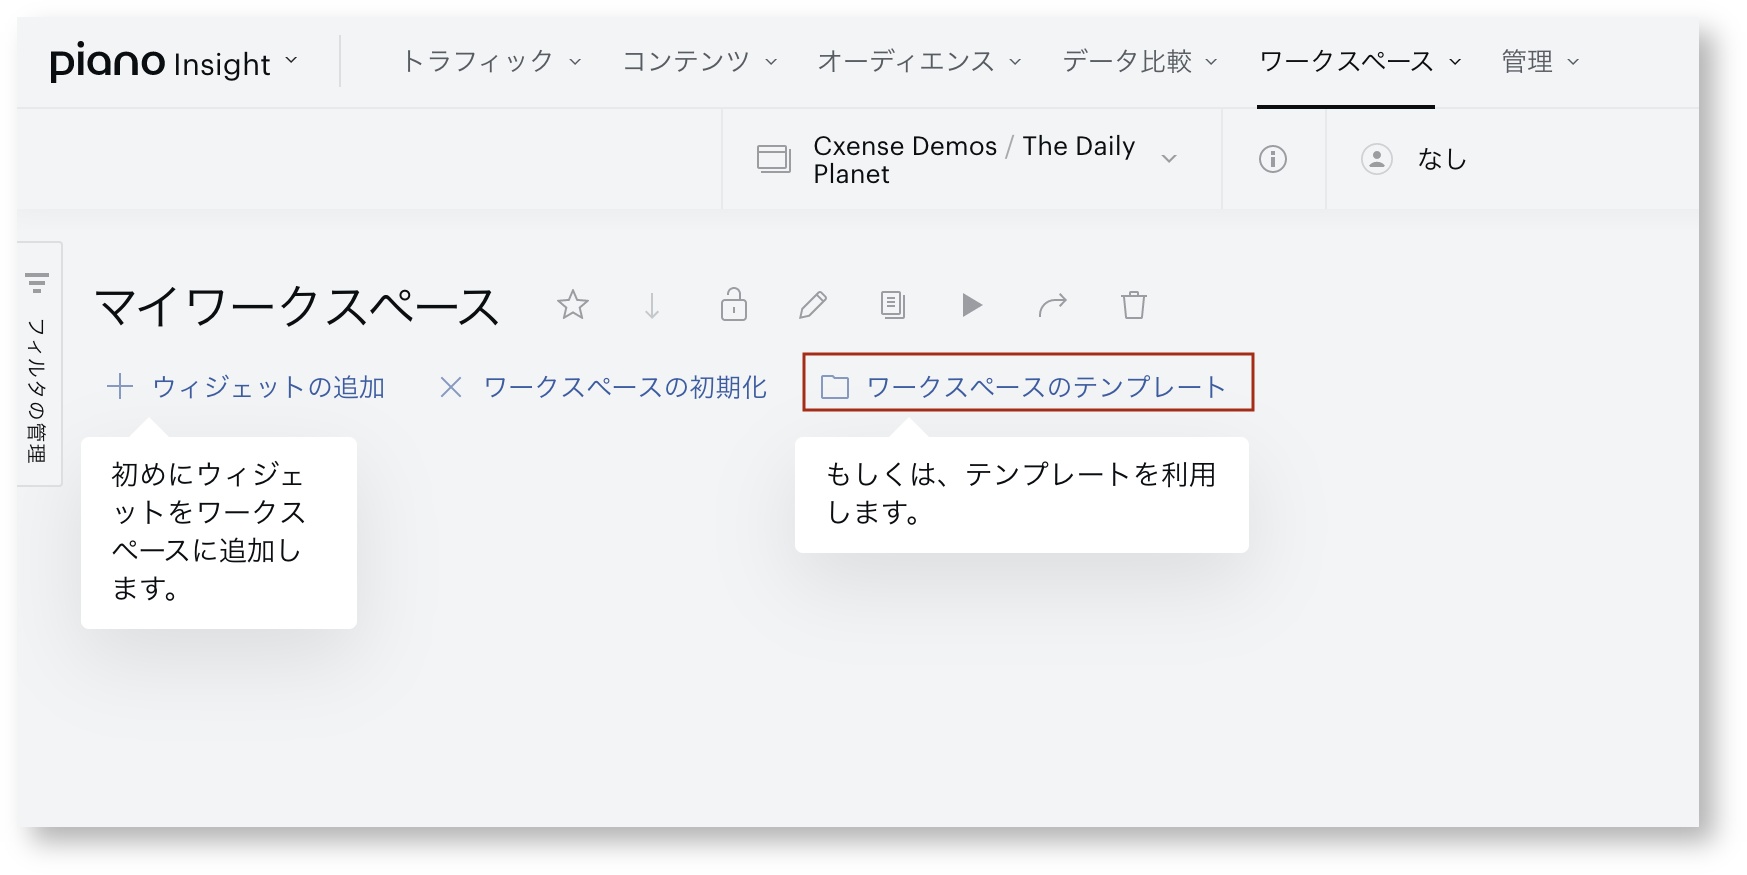
Task: Open the トラフィック menu
Action: pos(491,62)
